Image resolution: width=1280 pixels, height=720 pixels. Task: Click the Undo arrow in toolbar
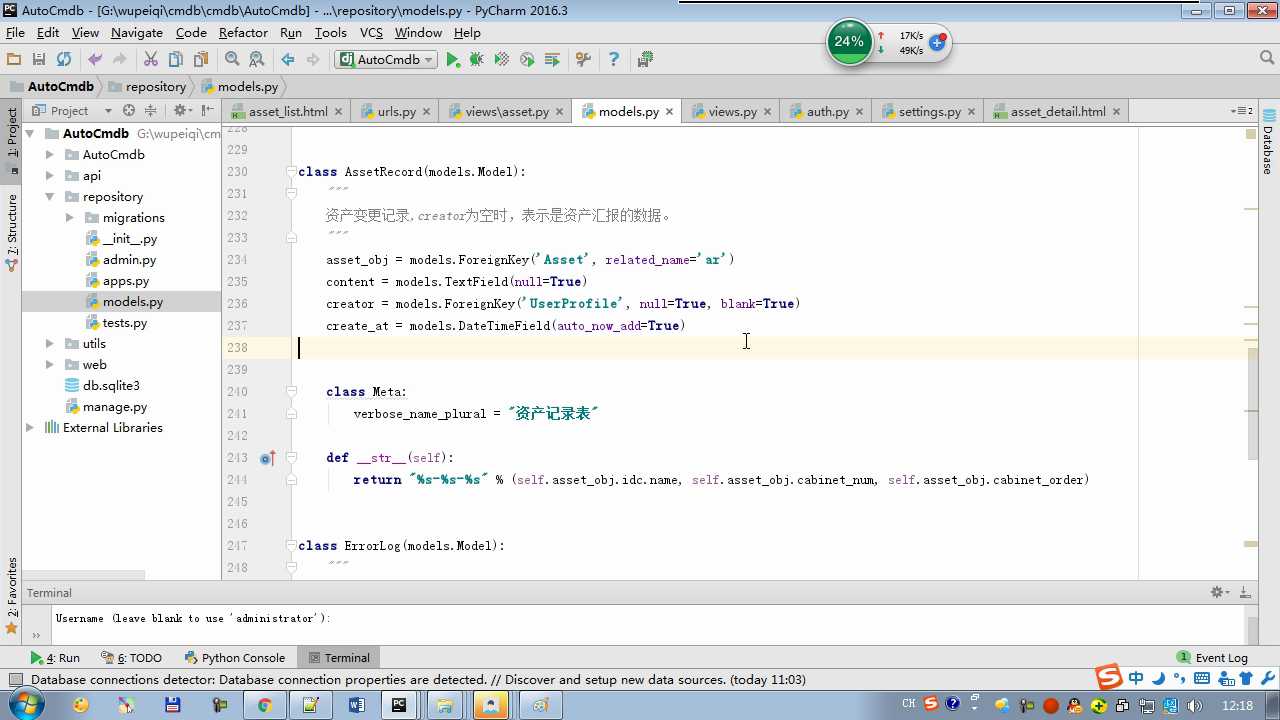tap(95, 60)
